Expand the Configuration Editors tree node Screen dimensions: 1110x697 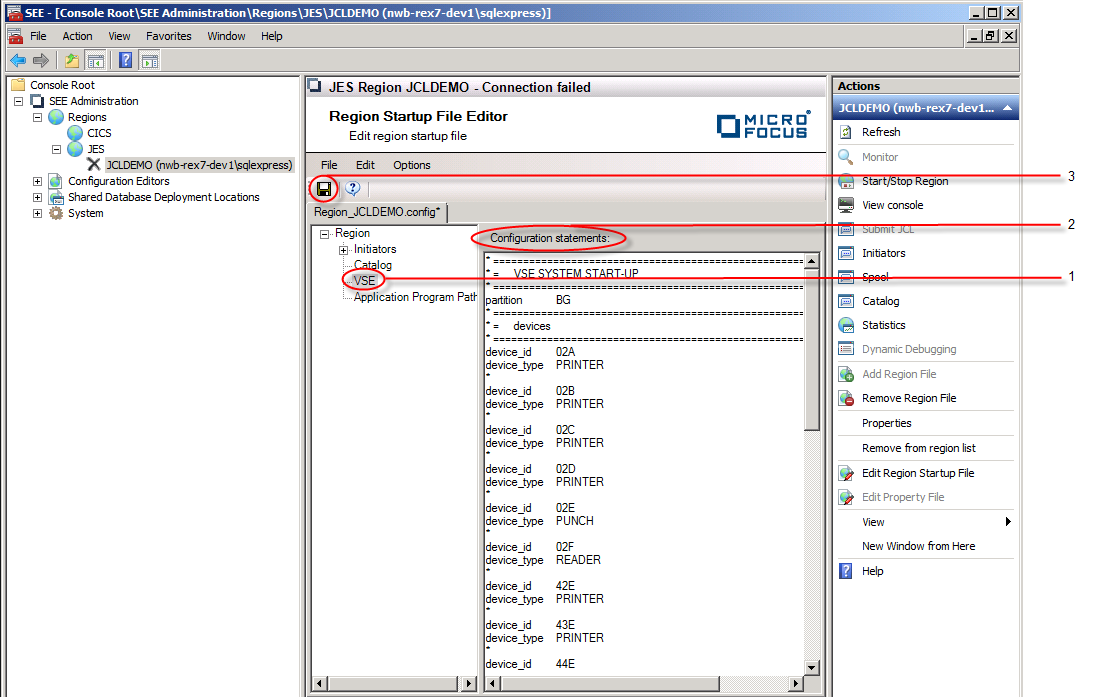pos(37,181)
